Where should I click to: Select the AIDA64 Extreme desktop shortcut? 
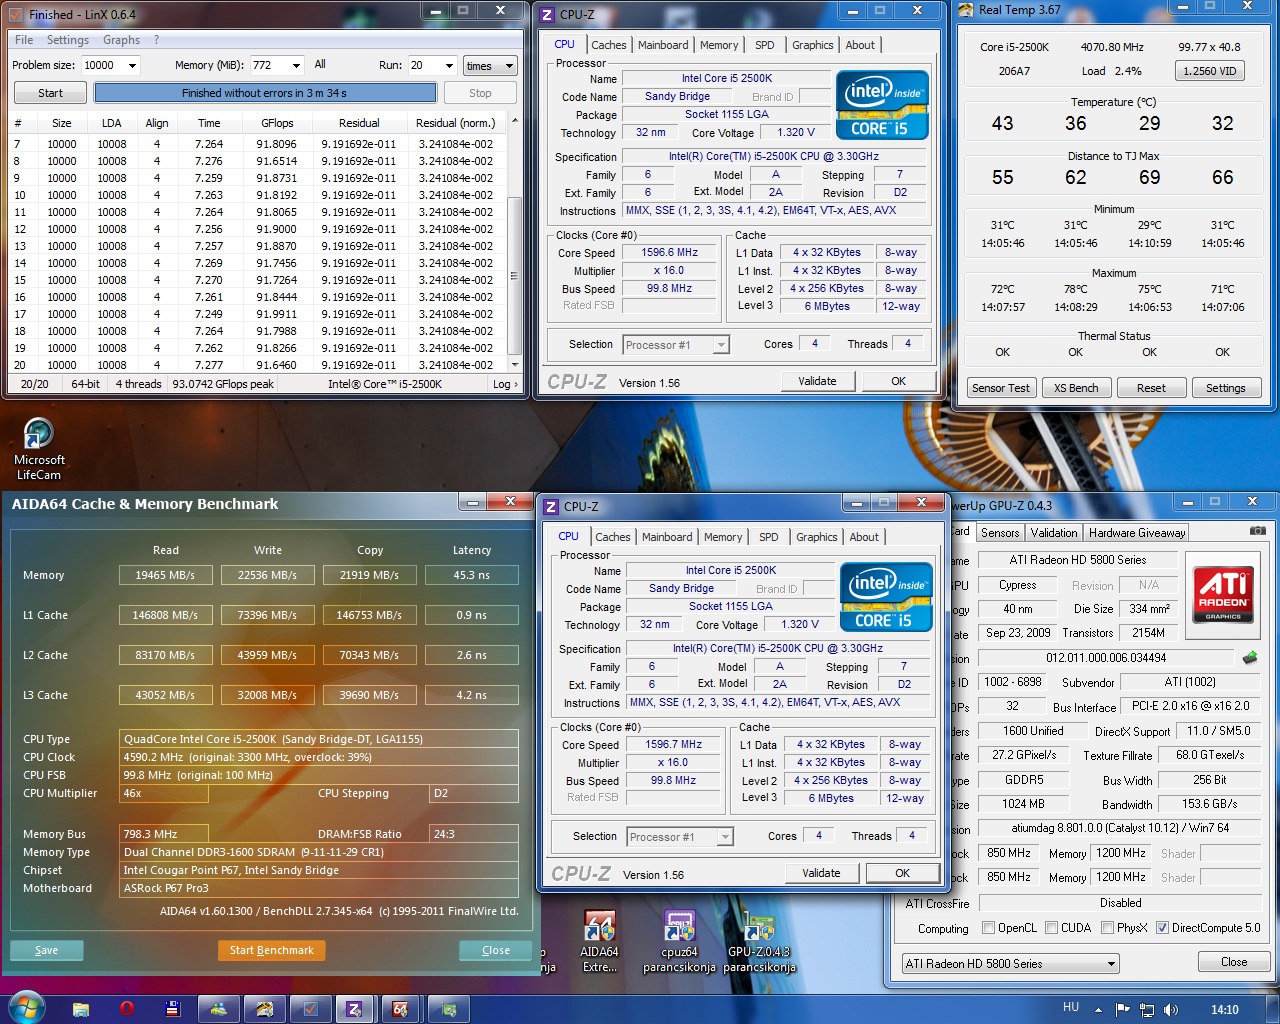tap(600, 942)
